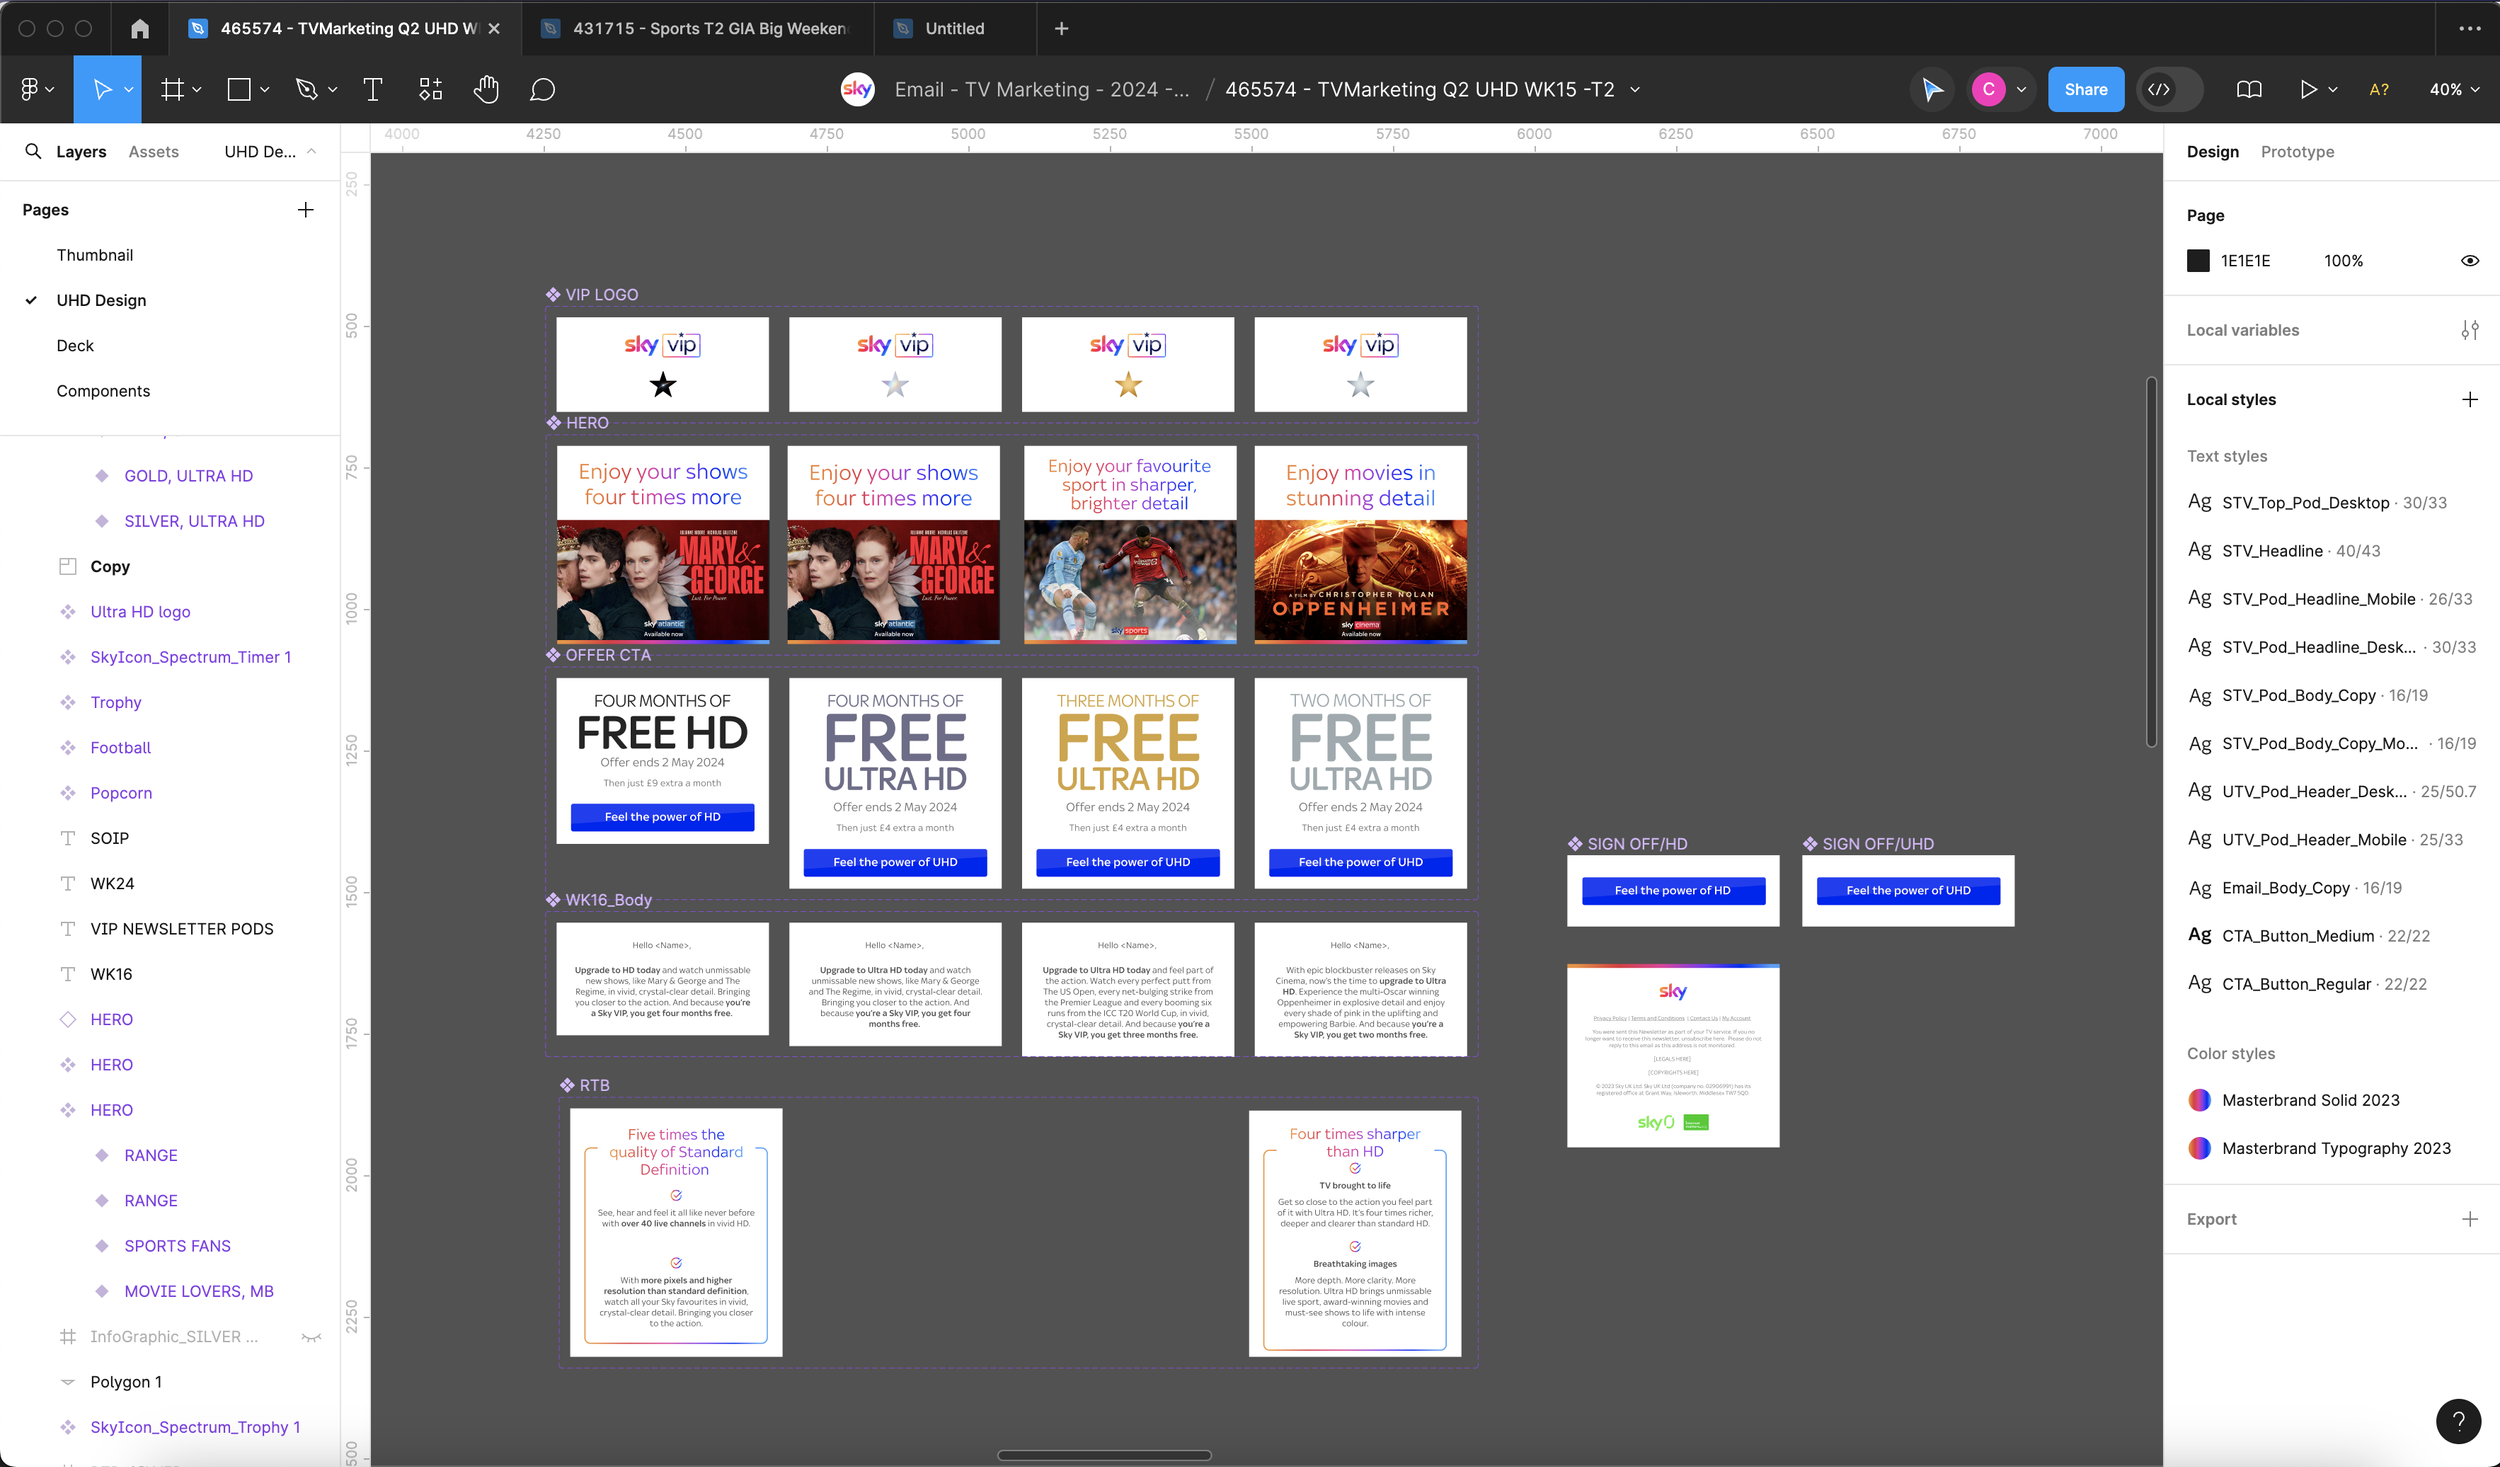The width and height of the screenshot is (2500, 1467).
Task: Select the Layers tab
Action: [81, 152]
